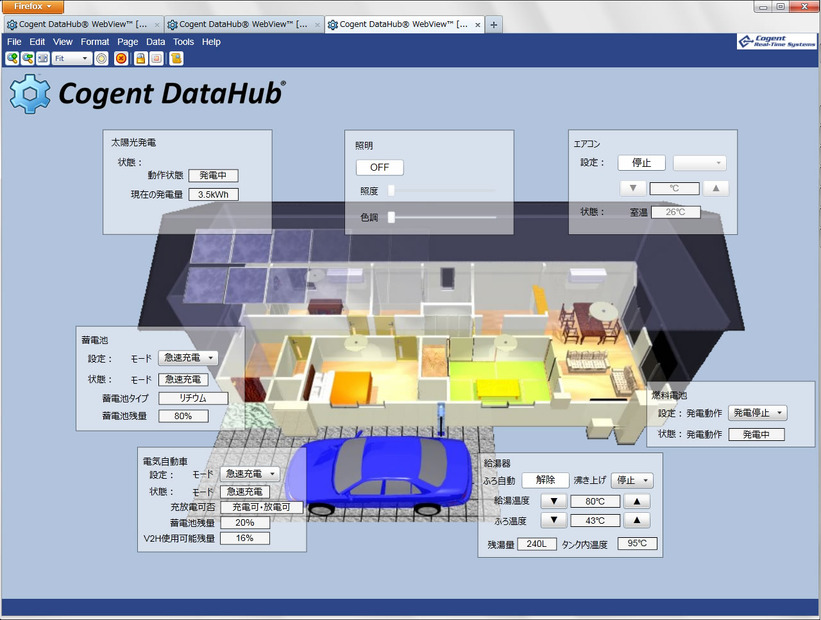Open the 燃料電池 発電停止 dropdown
The image size is (821, 620).
point(758,413)
